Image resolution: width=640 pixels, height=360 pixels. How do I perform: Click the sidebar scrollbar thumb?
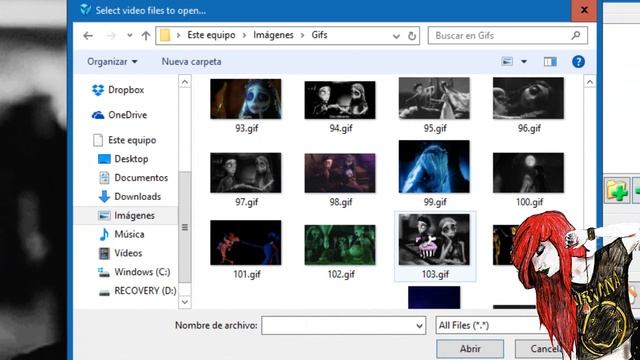(185, 227)
